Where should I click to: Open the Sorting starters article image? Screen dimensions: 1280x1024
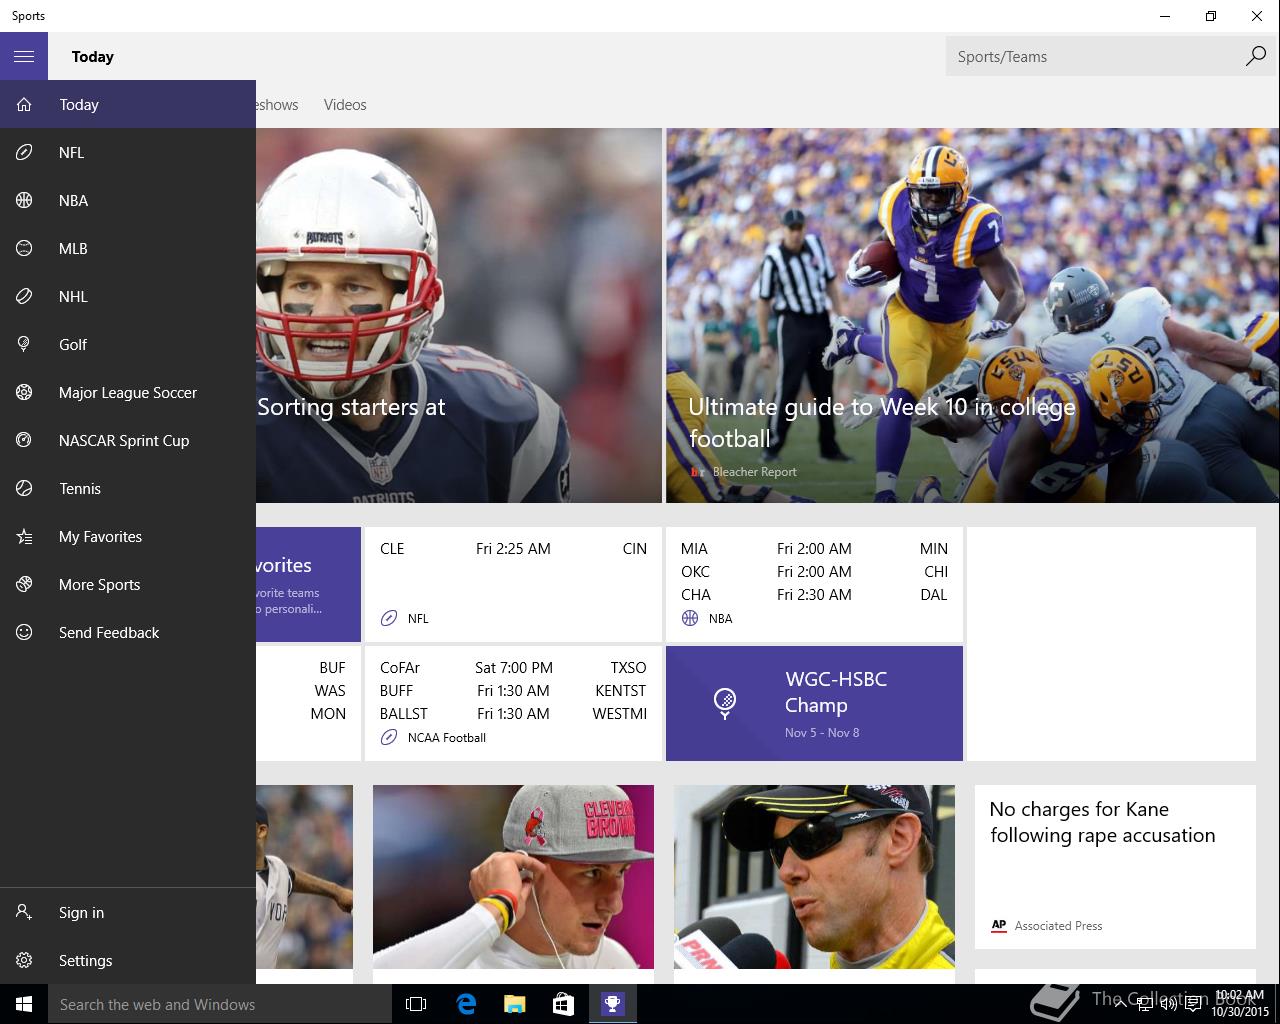click(x=459, y=315)
